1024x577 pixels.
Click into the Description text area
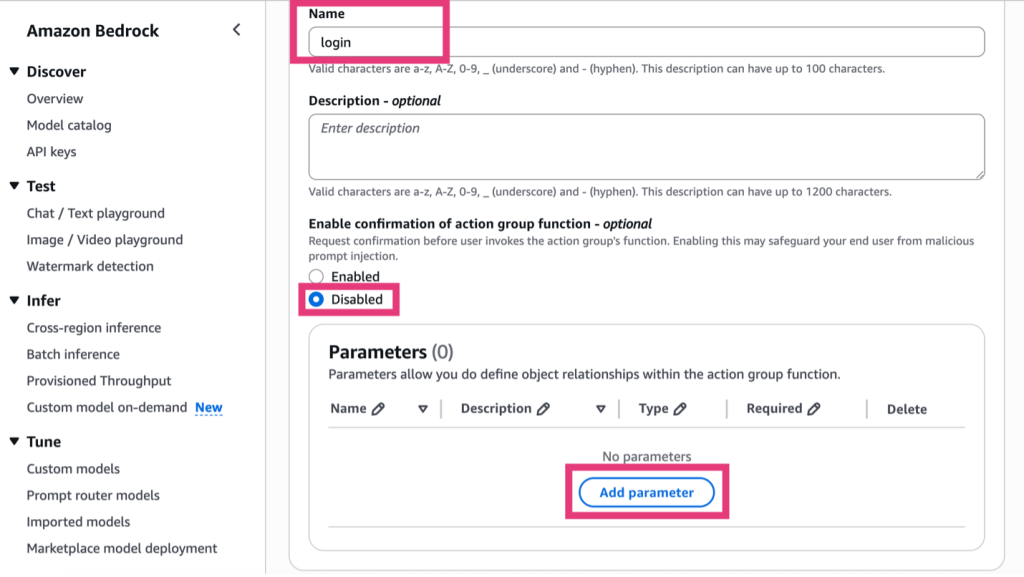pos(646,146)
